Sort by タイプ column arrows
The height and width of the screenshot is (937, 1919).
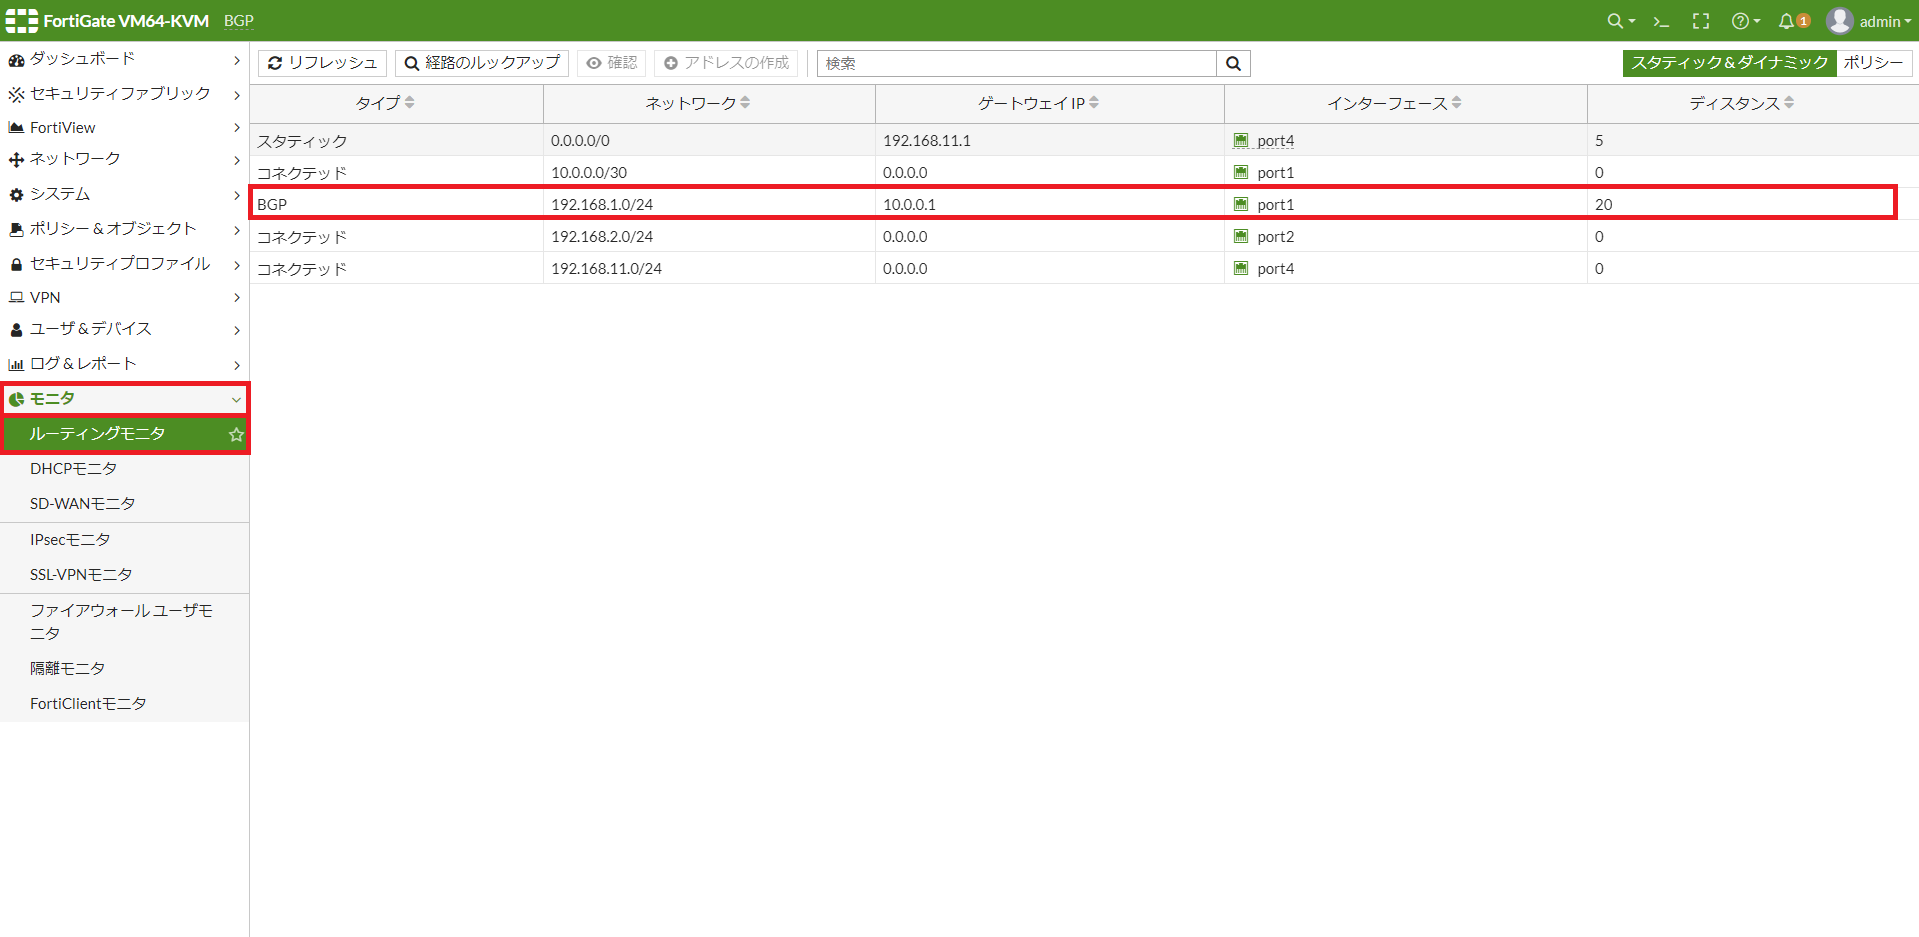point(410,103)
